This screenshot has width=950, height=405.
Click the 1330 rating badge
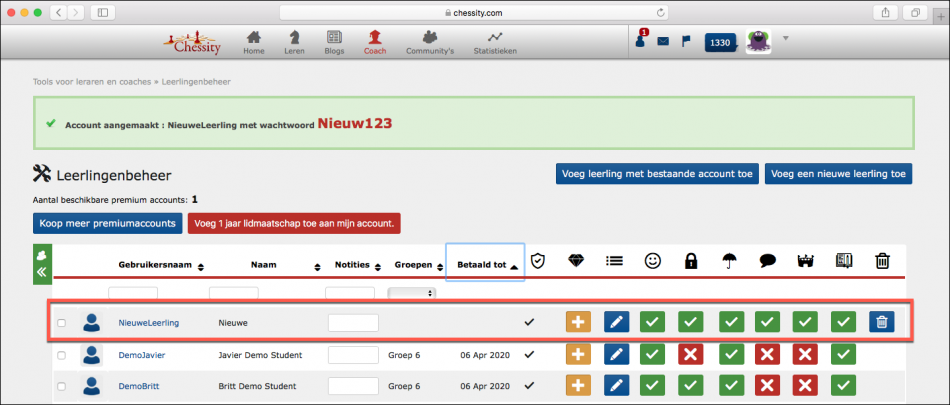720,42
